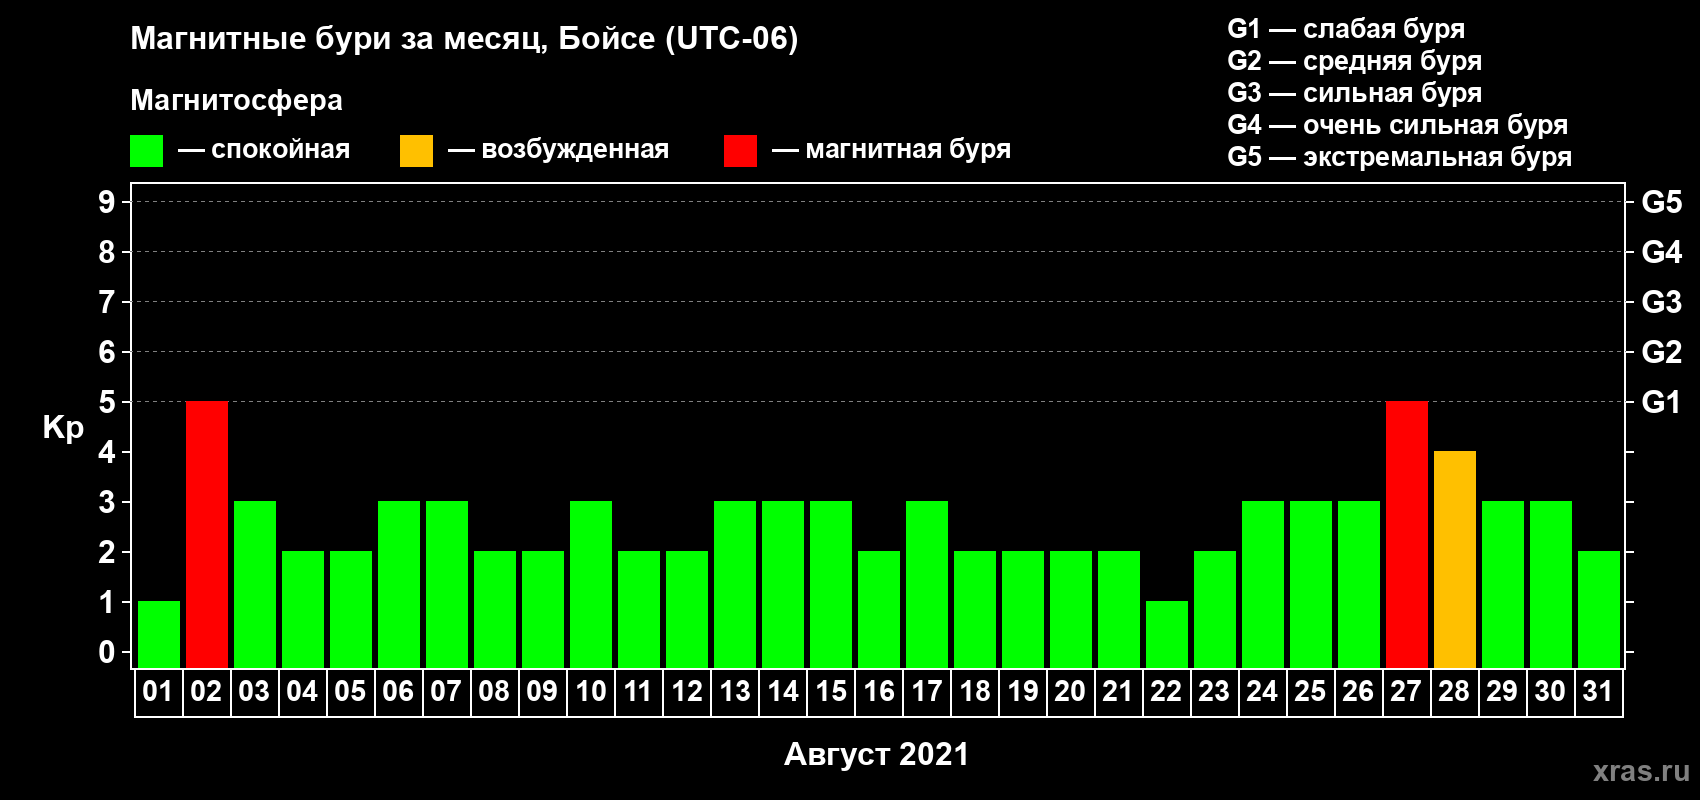Screen dimensions: 1700x800
Task: Click date label '20' on the axis
Action: click(1070, 691)
